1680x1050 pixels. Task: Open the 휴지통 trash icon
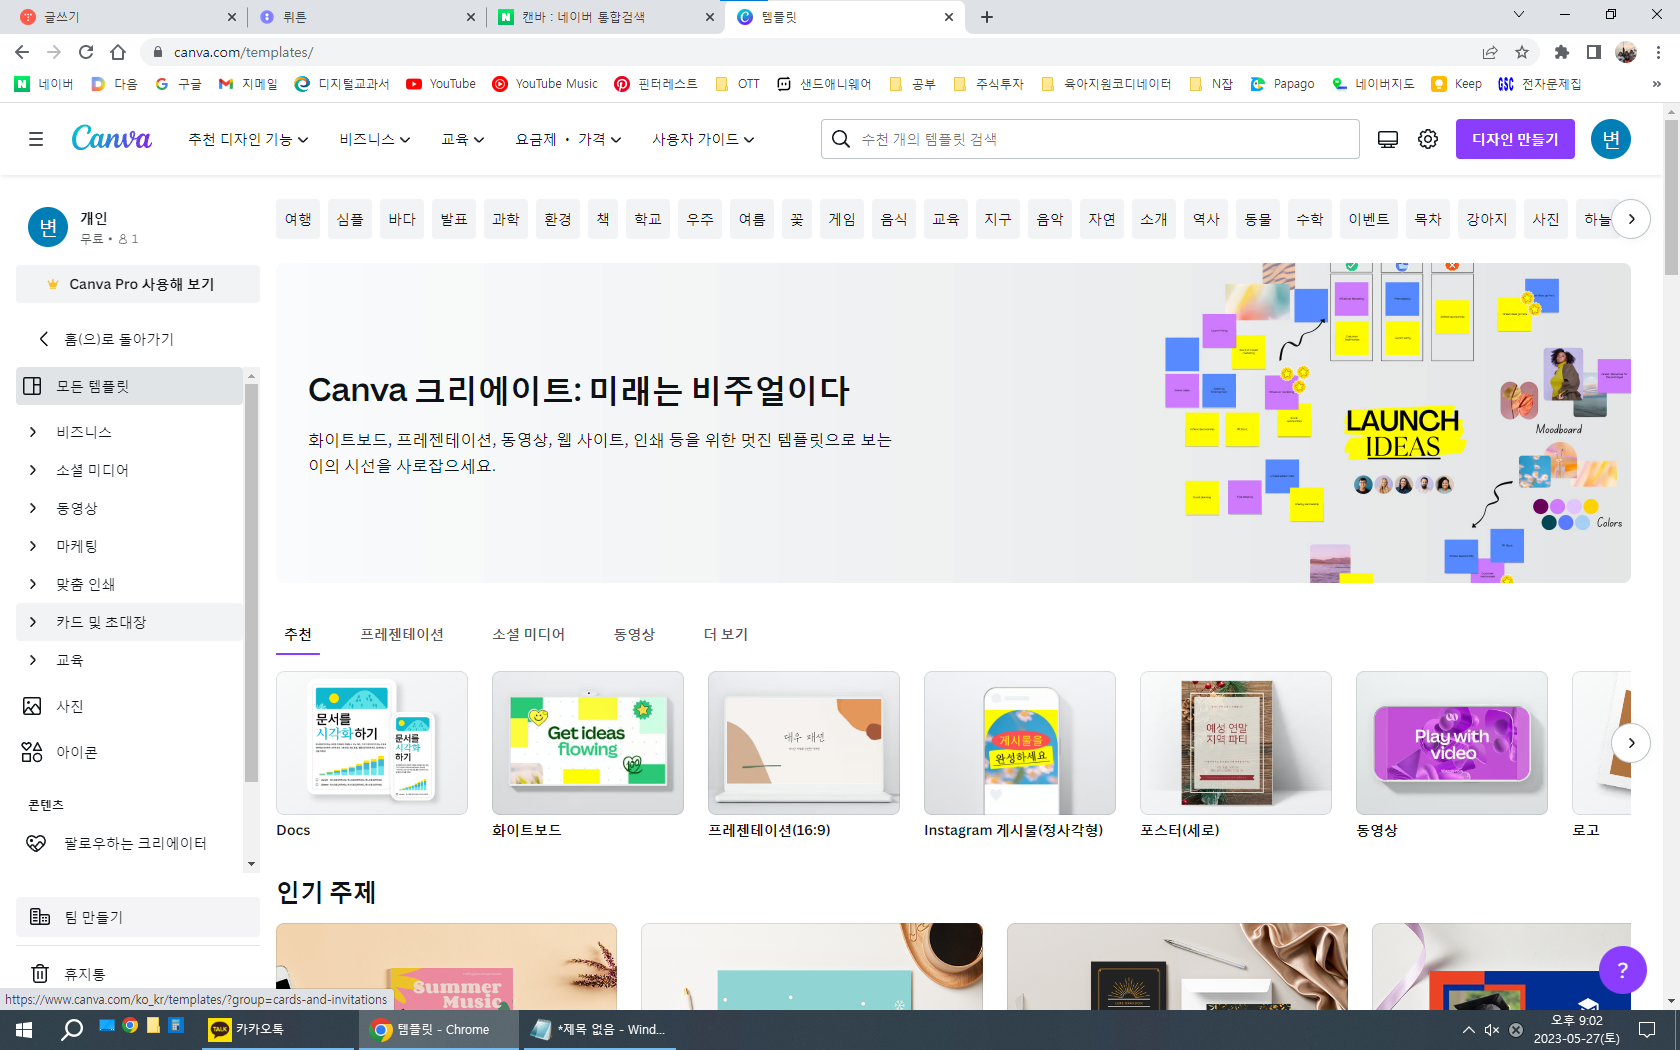click(x=40, y=973)
